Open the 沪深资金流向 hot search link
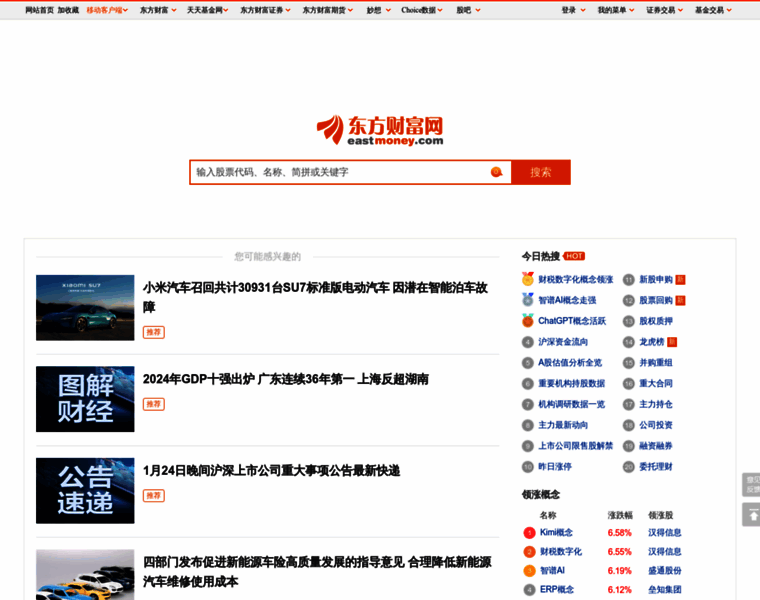Viewport: 760px width, 600px height. pyautogui.click(x=563, y=342)
